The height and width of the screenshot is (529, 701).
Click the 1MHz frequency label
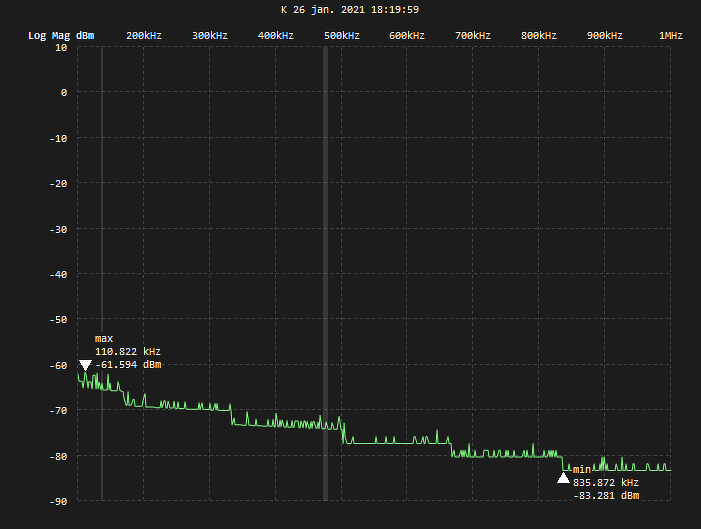[x=671, y=35]
